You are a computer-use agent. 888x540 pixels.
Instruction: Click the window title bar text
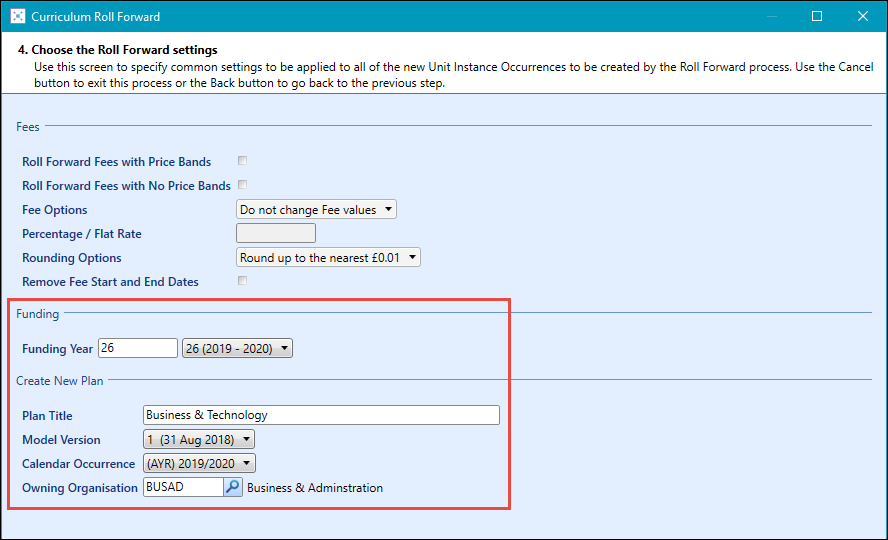95,17
